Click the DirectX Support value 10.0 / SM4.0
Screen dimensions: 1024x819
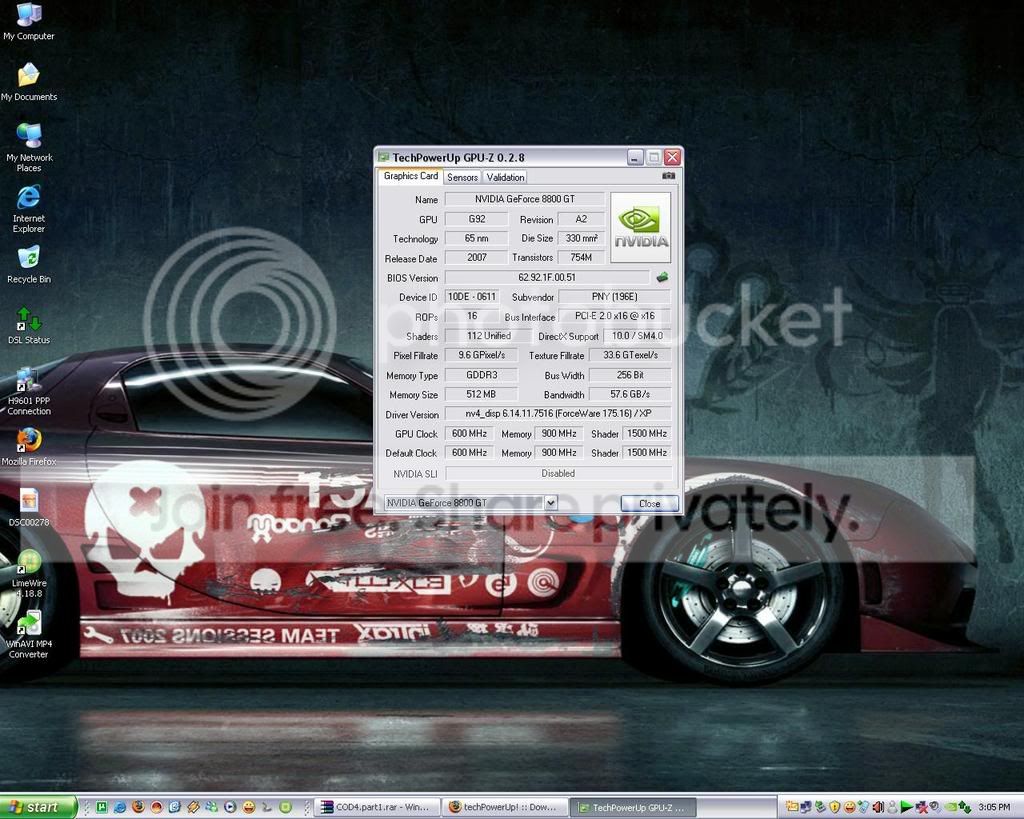(x=637, y=336)
